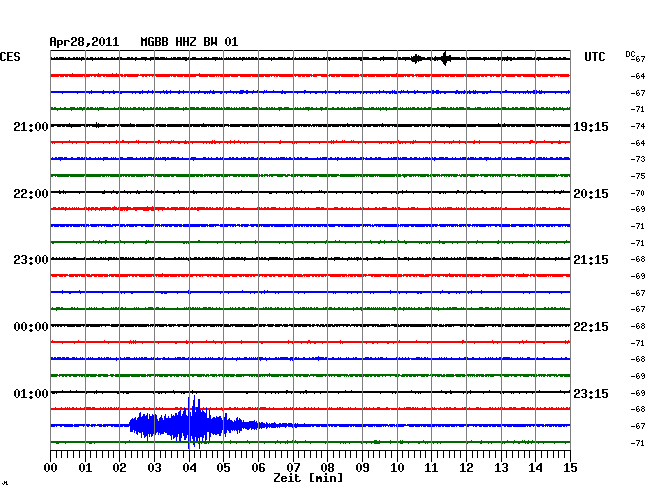The width and height of the screenshot is (650, 494).
Task: Select the 20:15 UTC time label
Action: [591, 194]
